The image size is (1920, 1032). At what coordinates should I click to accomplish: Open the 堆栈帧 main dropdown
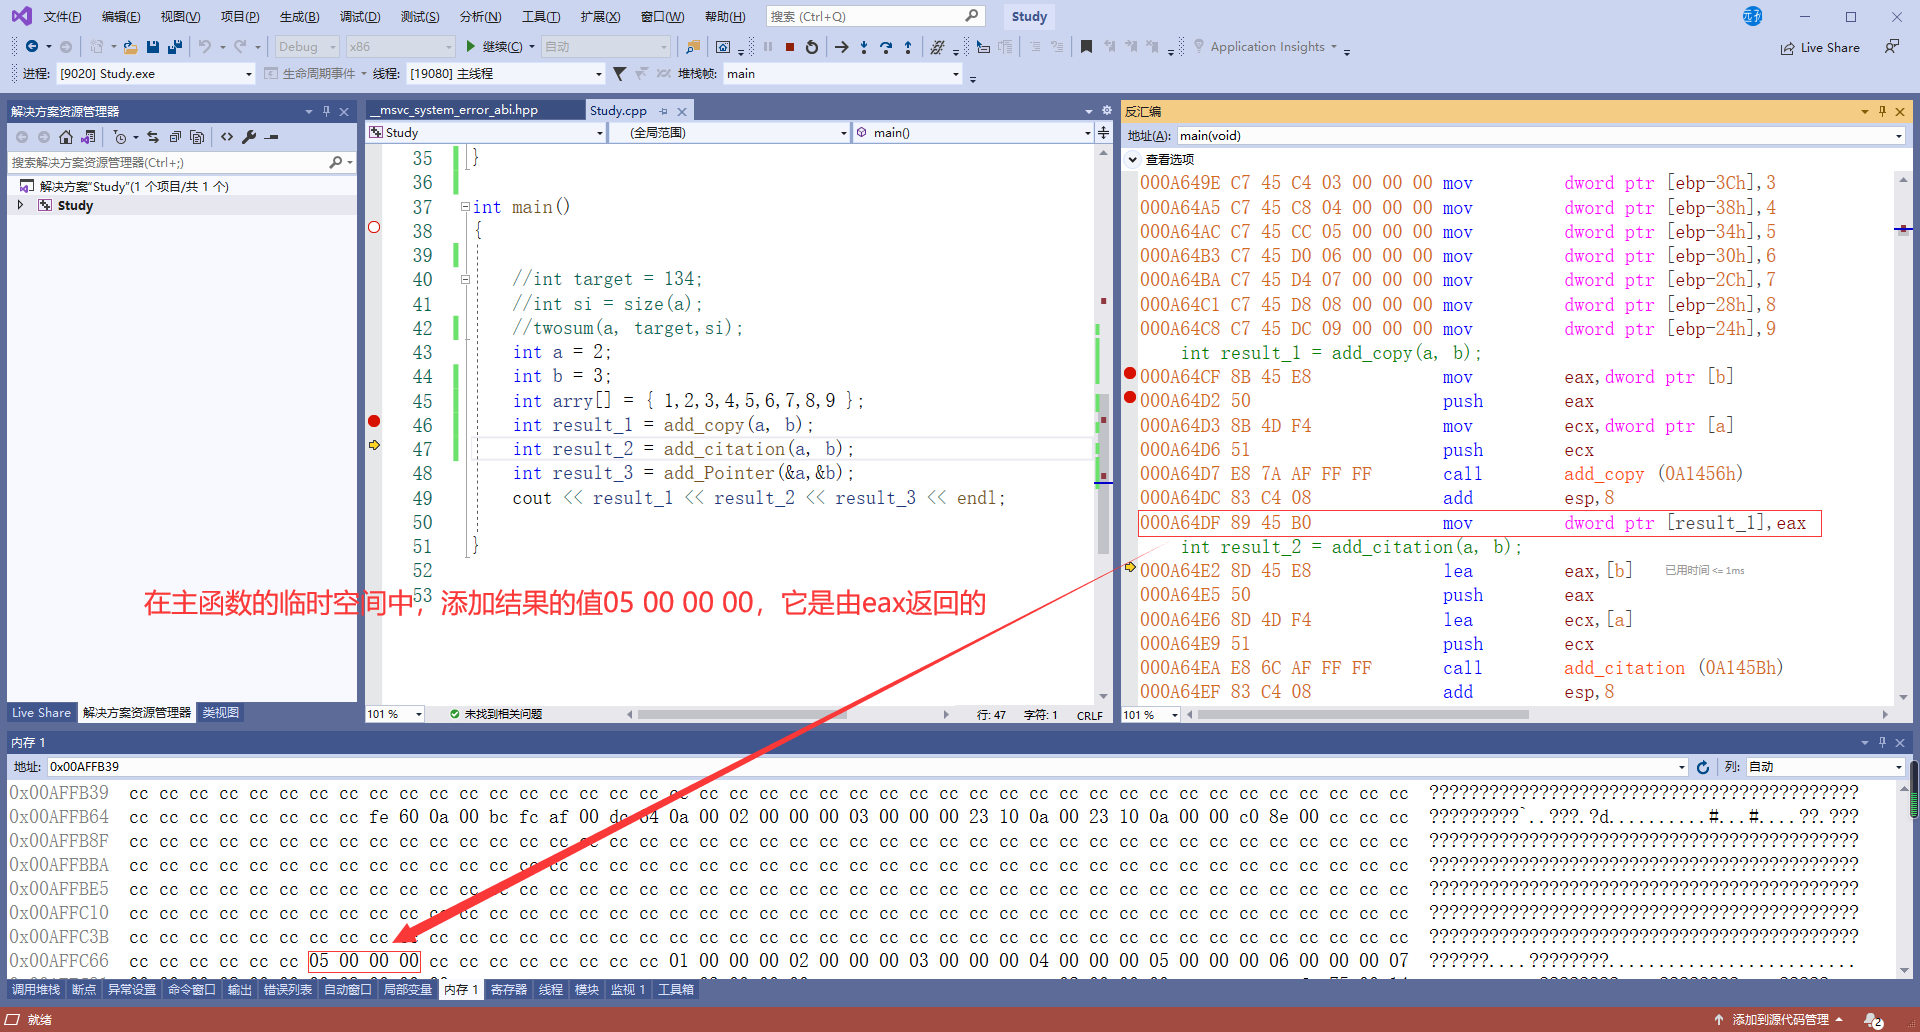843,73
